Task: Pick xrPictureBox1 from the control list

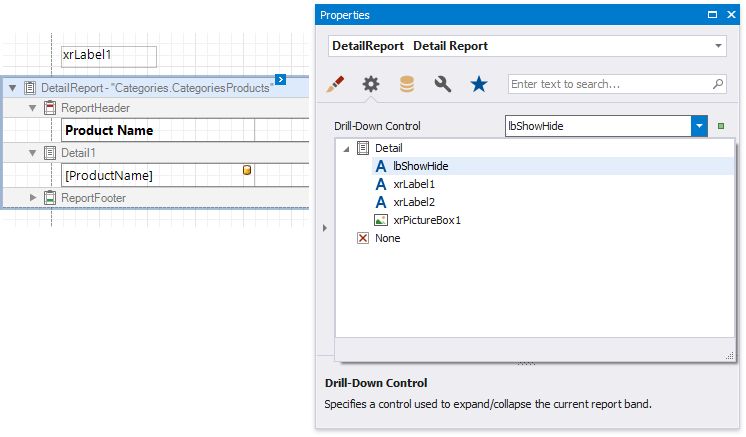Action: [427, 220]
